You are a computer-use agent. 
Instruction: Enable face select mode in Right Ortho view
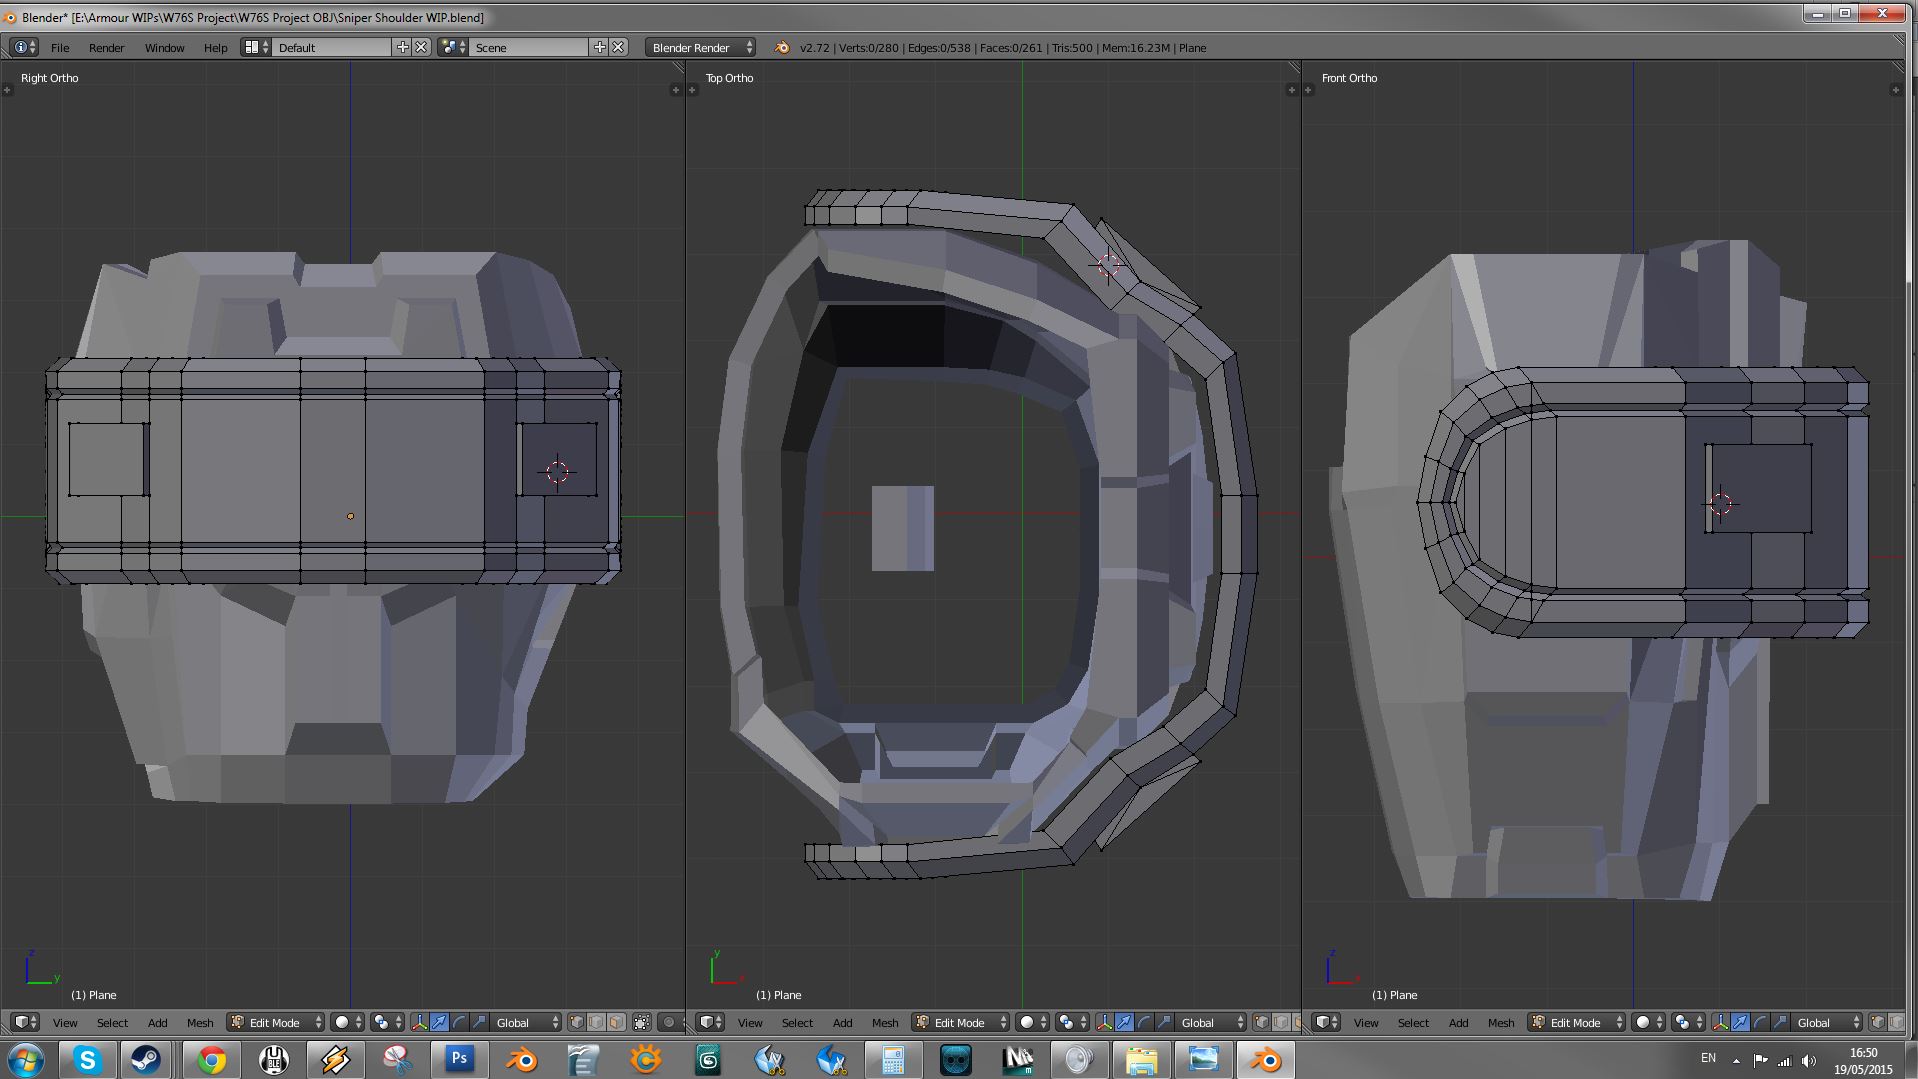616,1022
